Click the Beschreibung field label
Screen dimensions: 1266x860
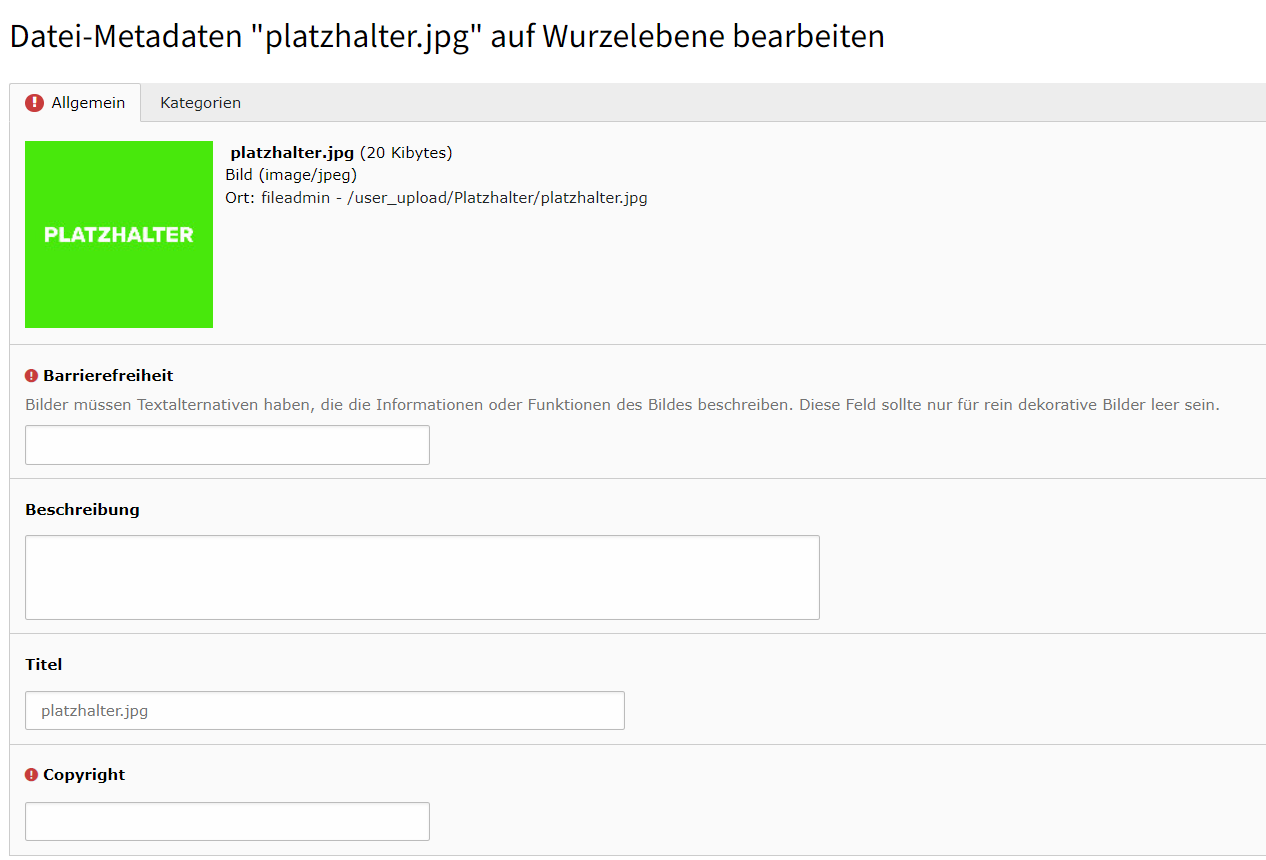82,510
